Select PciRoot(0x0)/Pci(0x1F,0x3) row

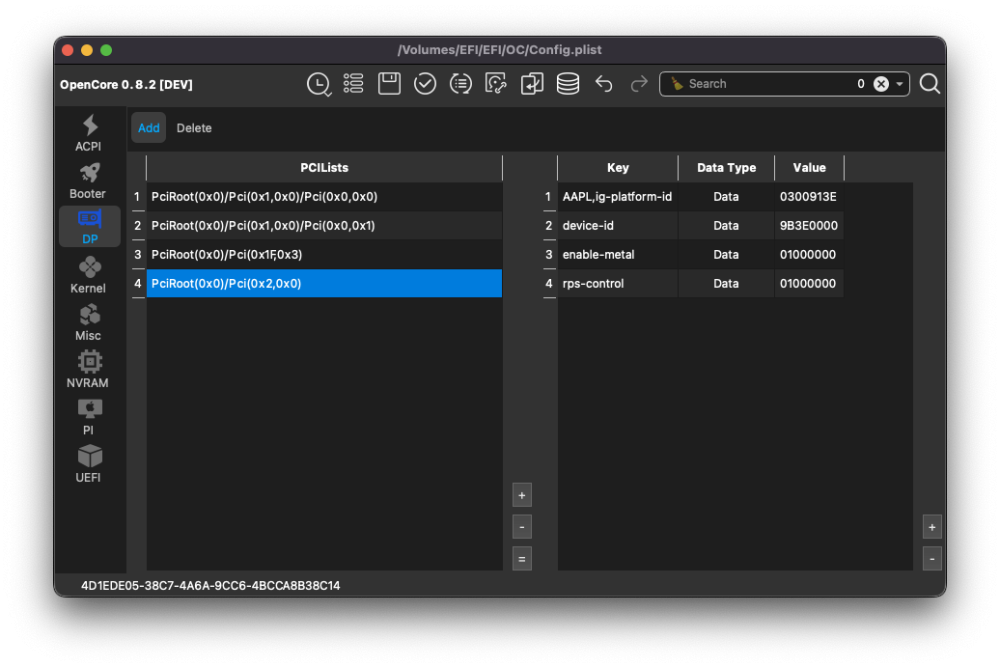click(x=324, y=254)
